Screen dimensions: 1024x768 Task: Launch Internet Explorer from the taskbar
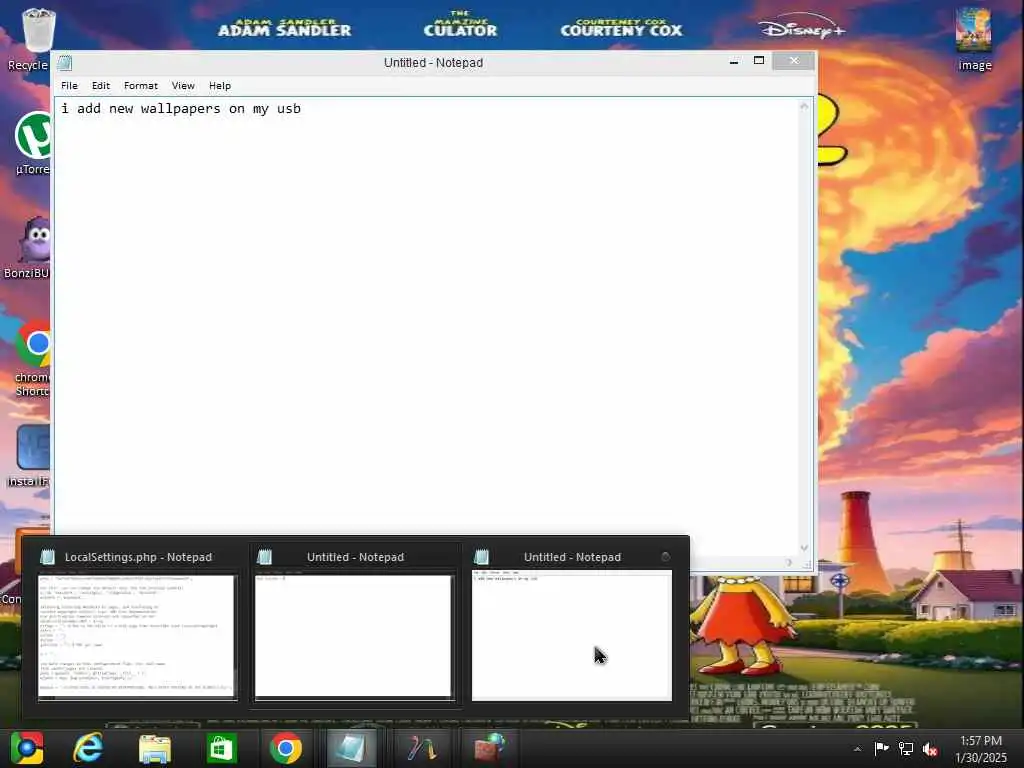click(88, 748)
